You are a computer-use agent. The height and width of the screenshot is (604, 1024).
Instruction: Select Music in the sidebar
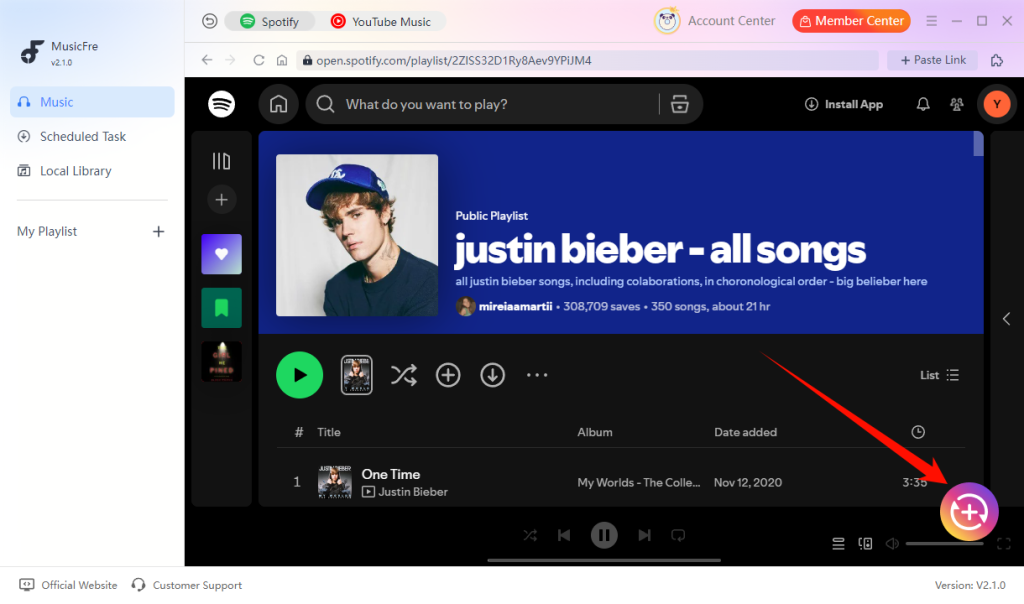92,102
